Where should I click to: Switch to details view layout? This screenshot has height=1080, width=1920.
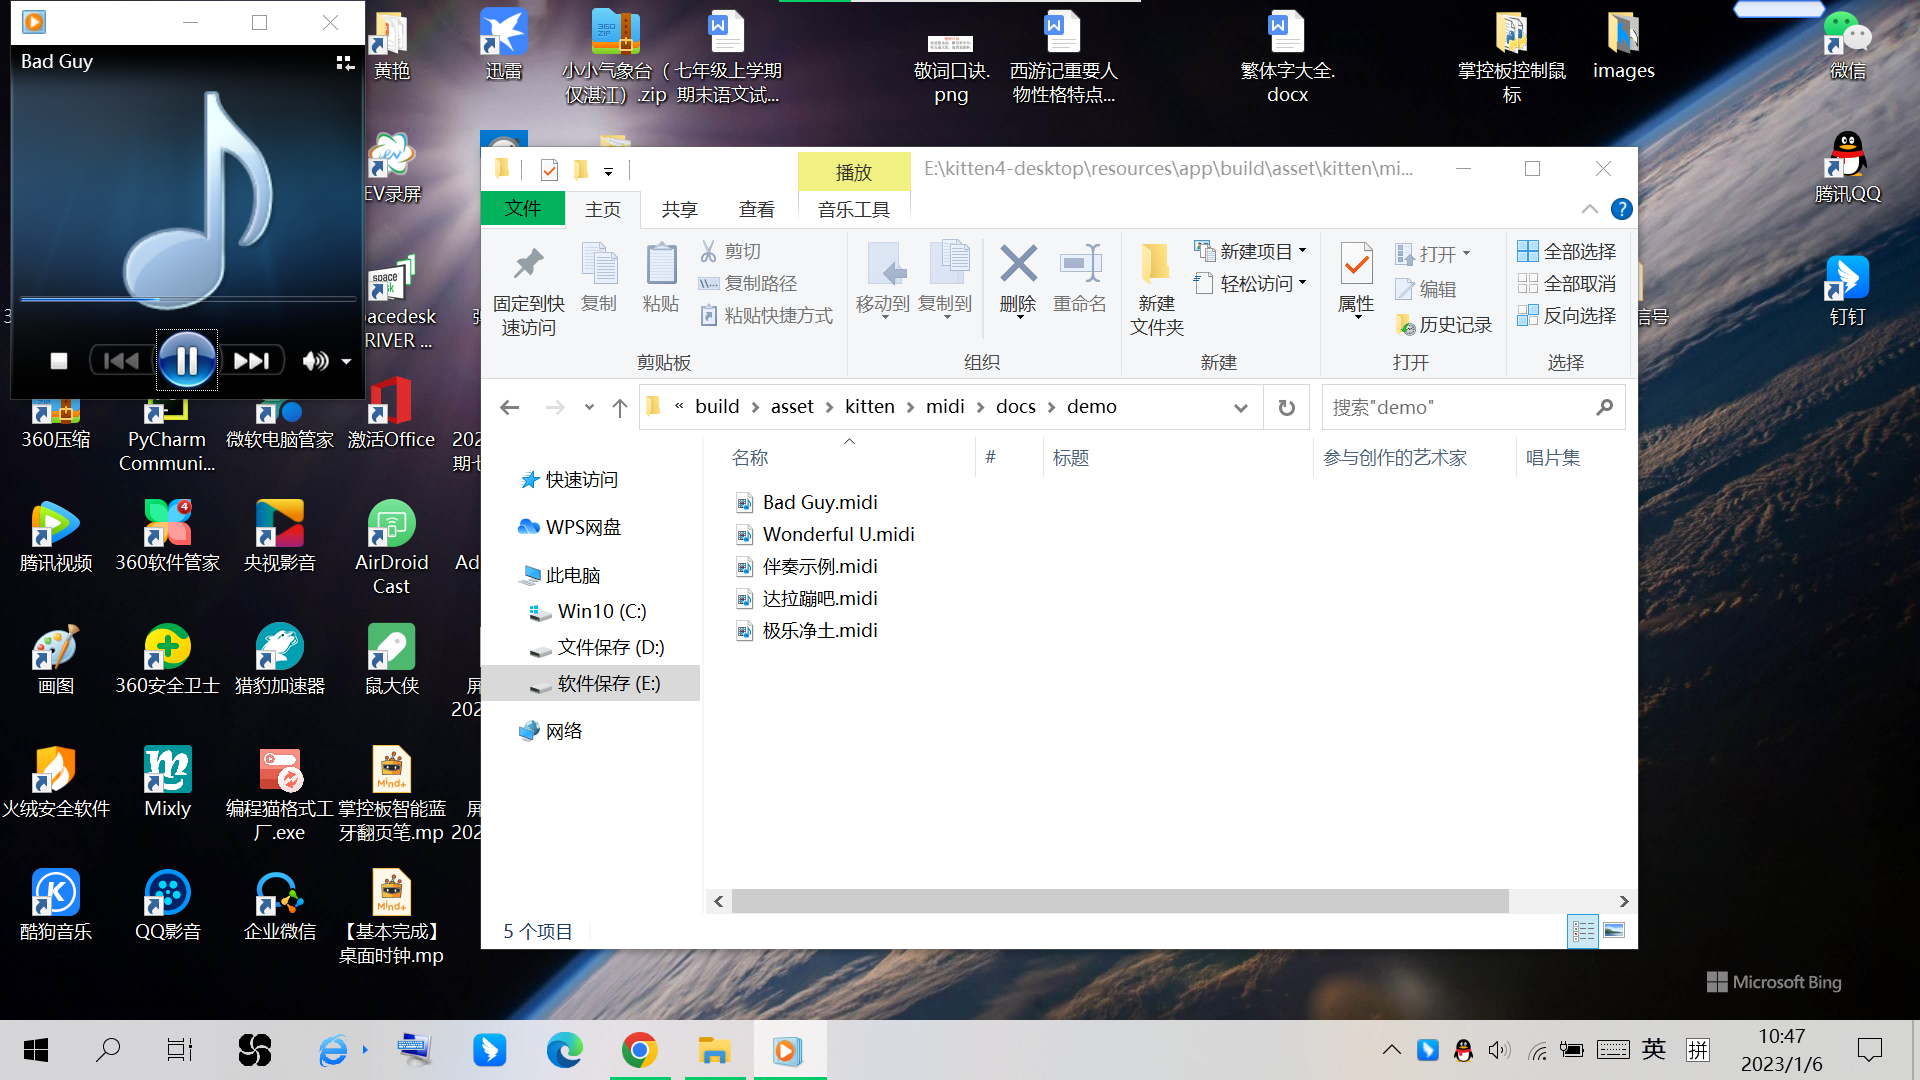[x=1583, y=931]
